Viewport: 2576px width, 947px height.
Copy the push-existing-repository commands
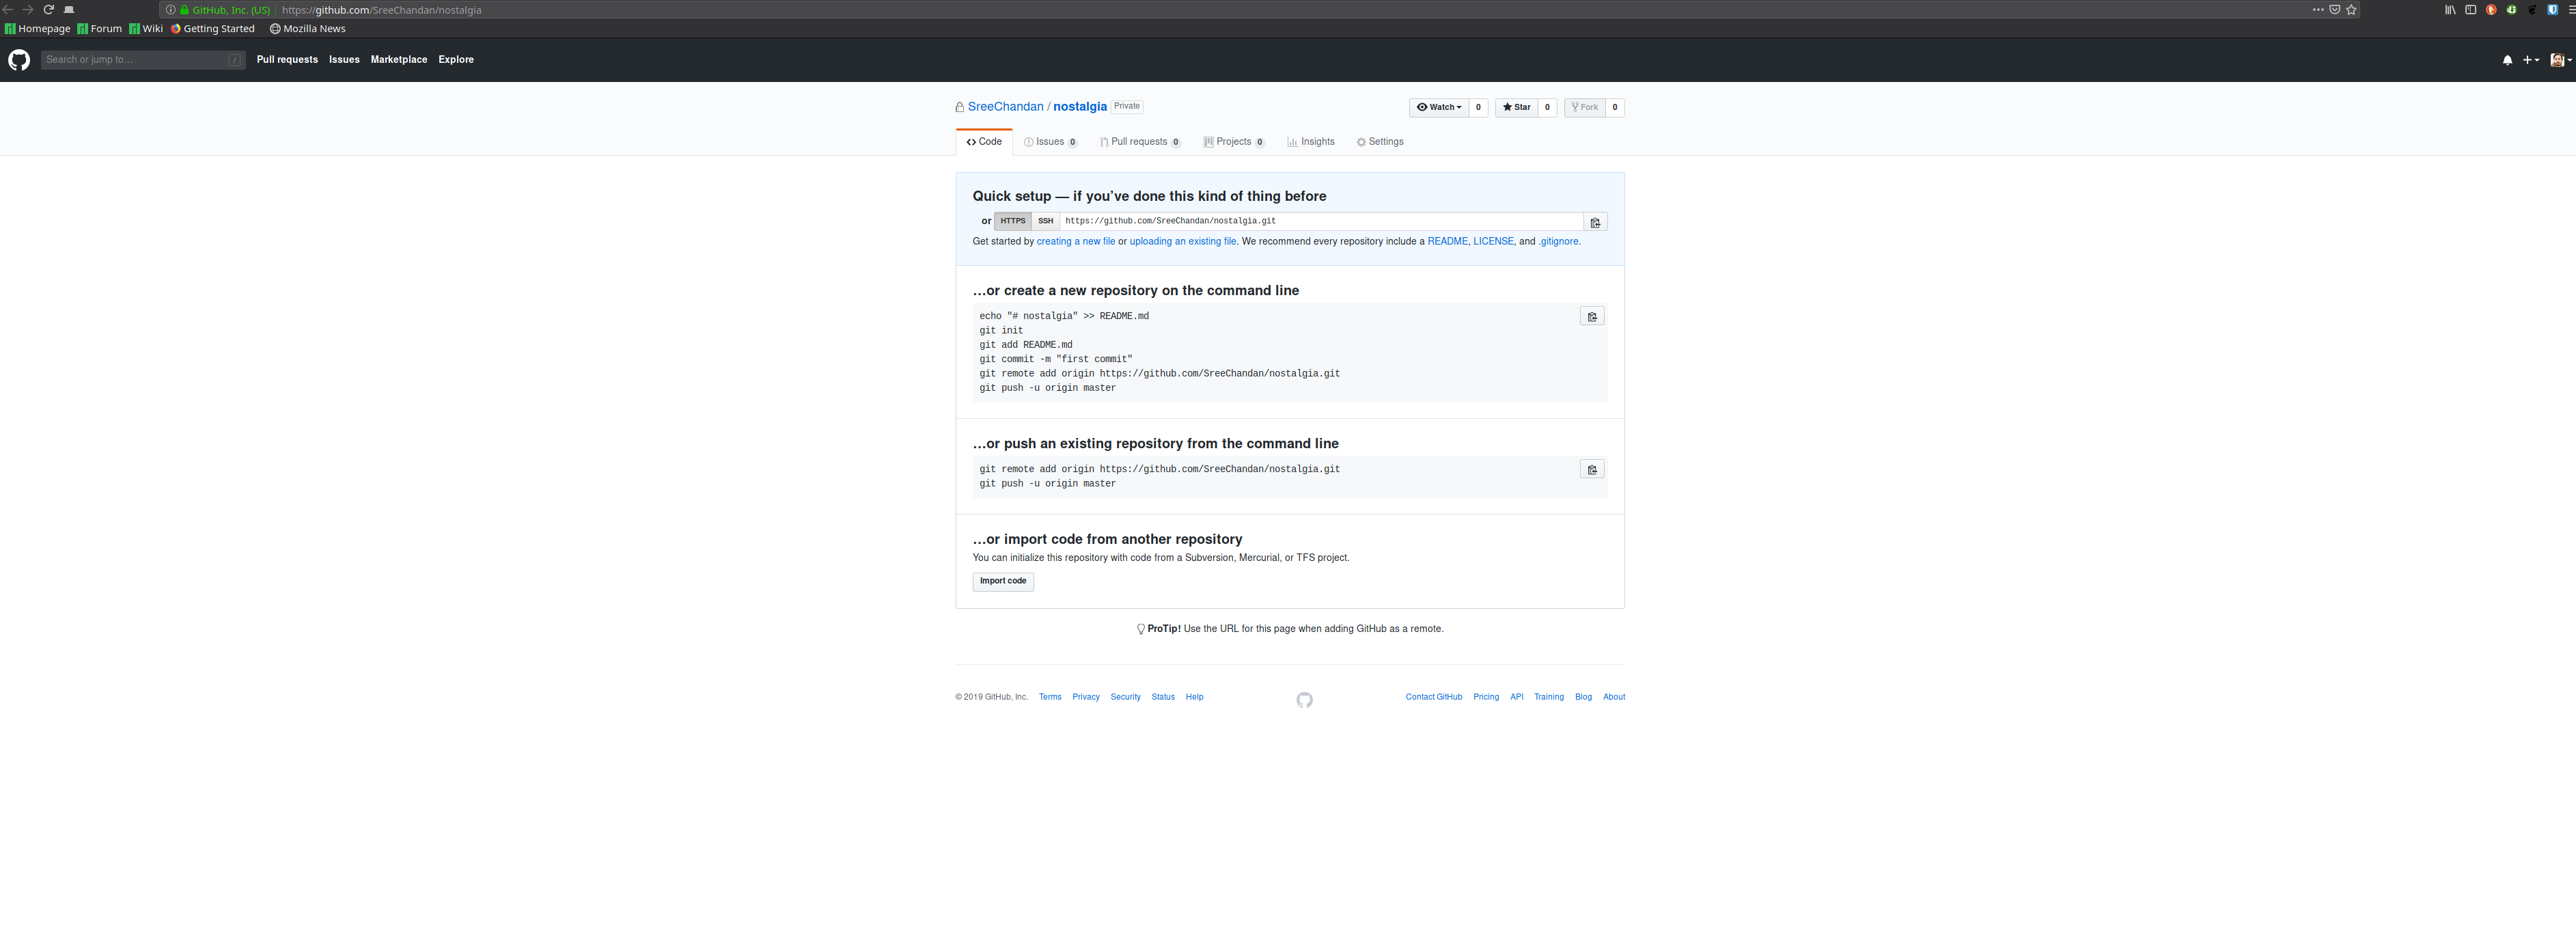[1592, 470]
